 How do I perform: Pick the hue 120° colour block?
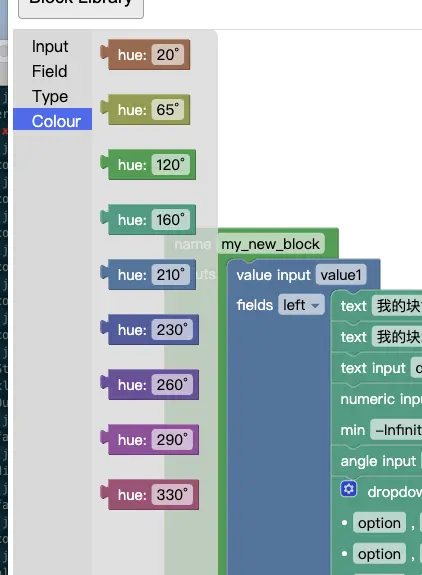[x=148, y=165]
